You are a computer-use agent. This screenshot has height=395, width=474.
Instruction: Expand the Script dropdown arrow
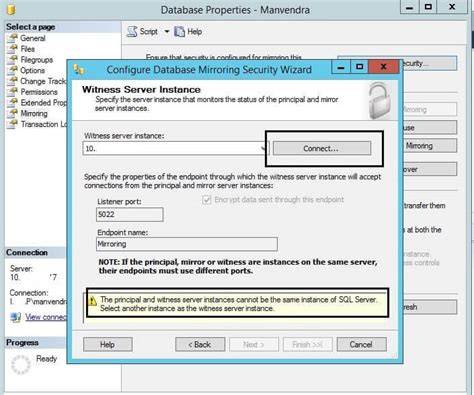167,32
